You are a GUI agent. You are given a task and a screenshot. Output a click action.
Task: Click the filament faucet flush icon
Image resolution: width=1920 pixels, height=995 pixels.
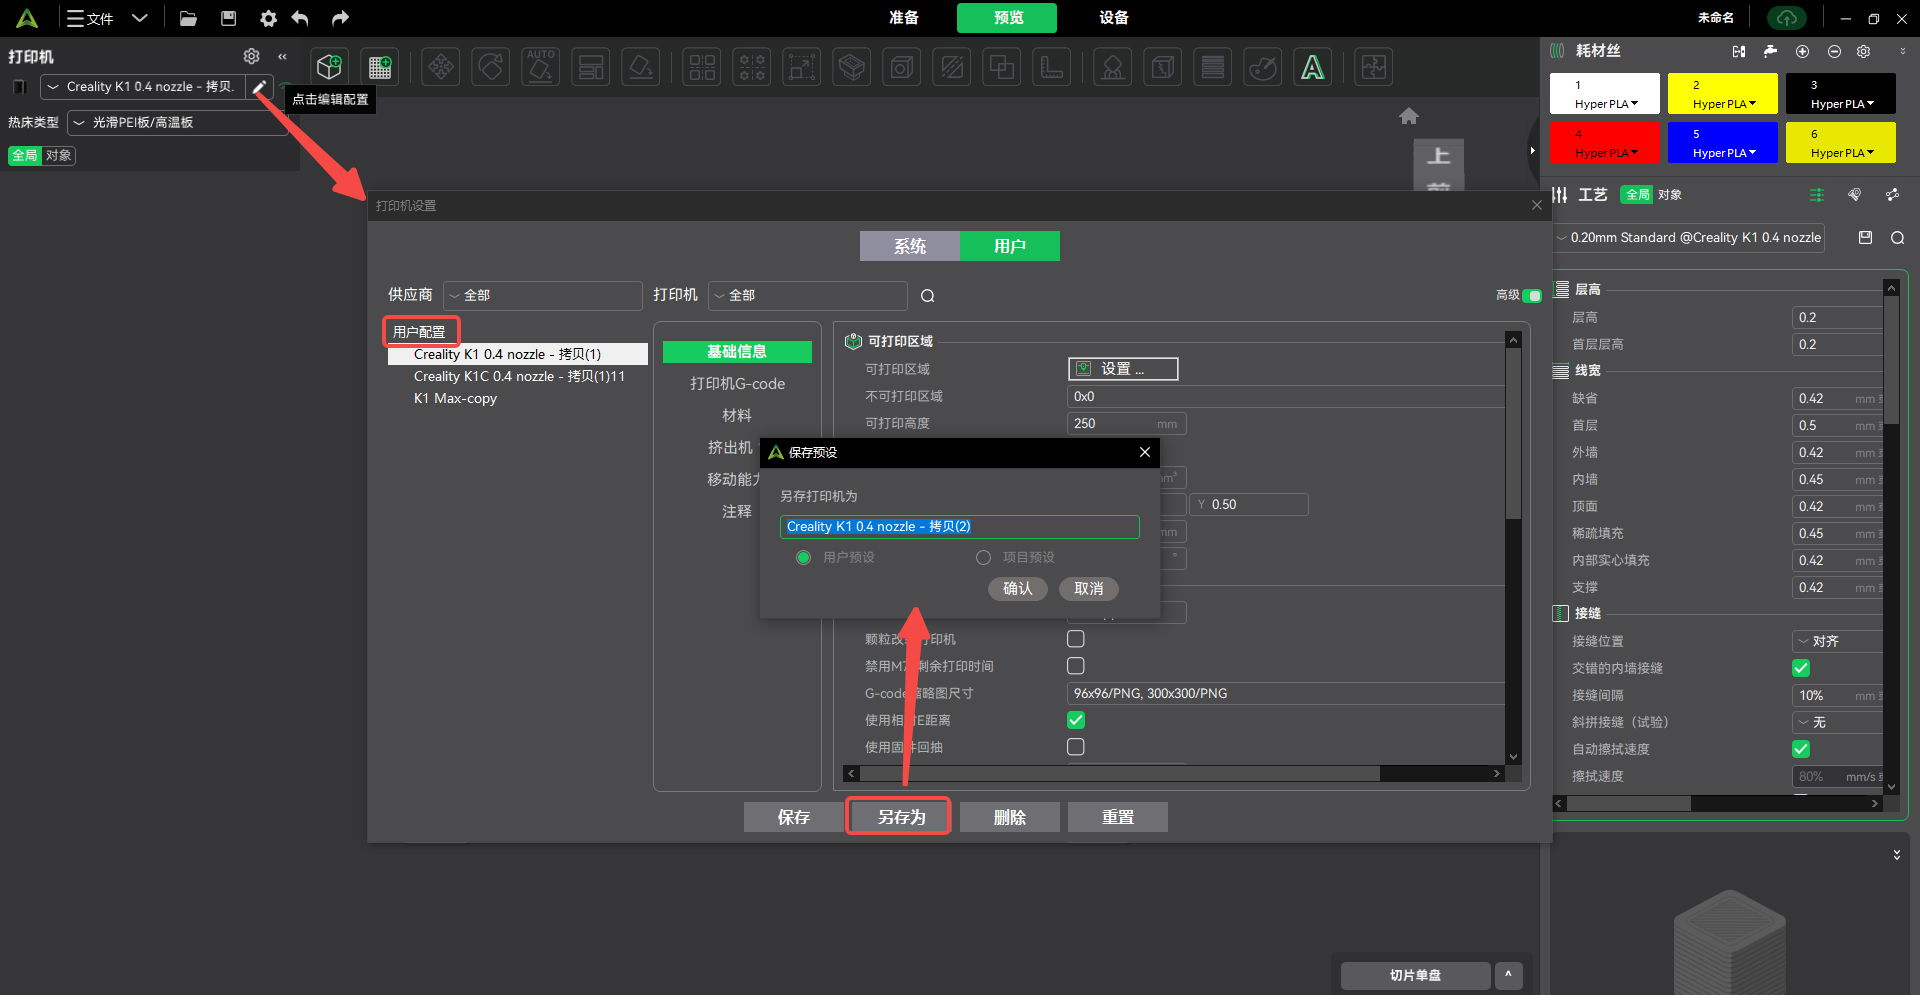(1770, 51)
